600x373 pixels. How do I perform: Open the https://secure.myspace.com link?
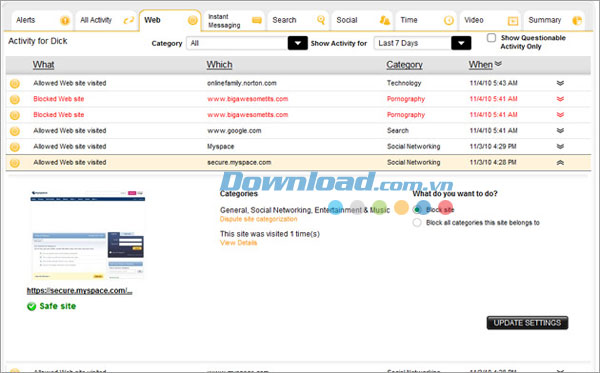[x=80, y=291]
